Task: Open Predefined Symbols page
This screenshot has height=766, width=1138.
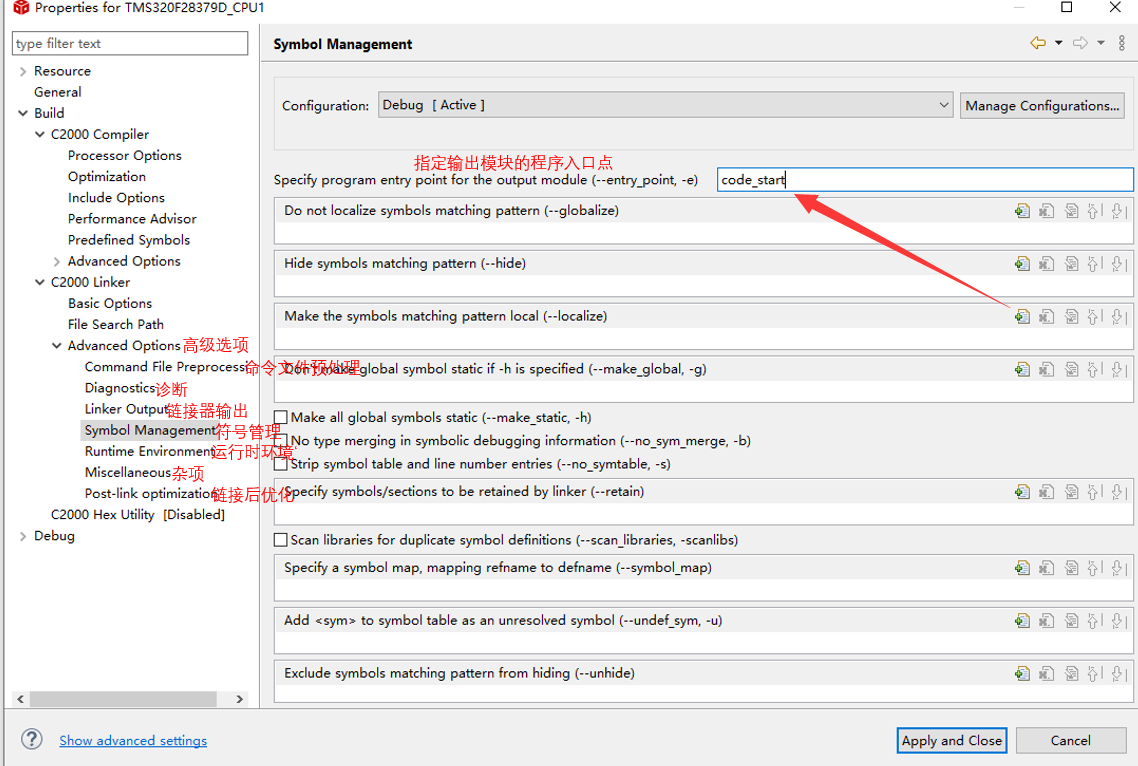Action: (129, 240)
